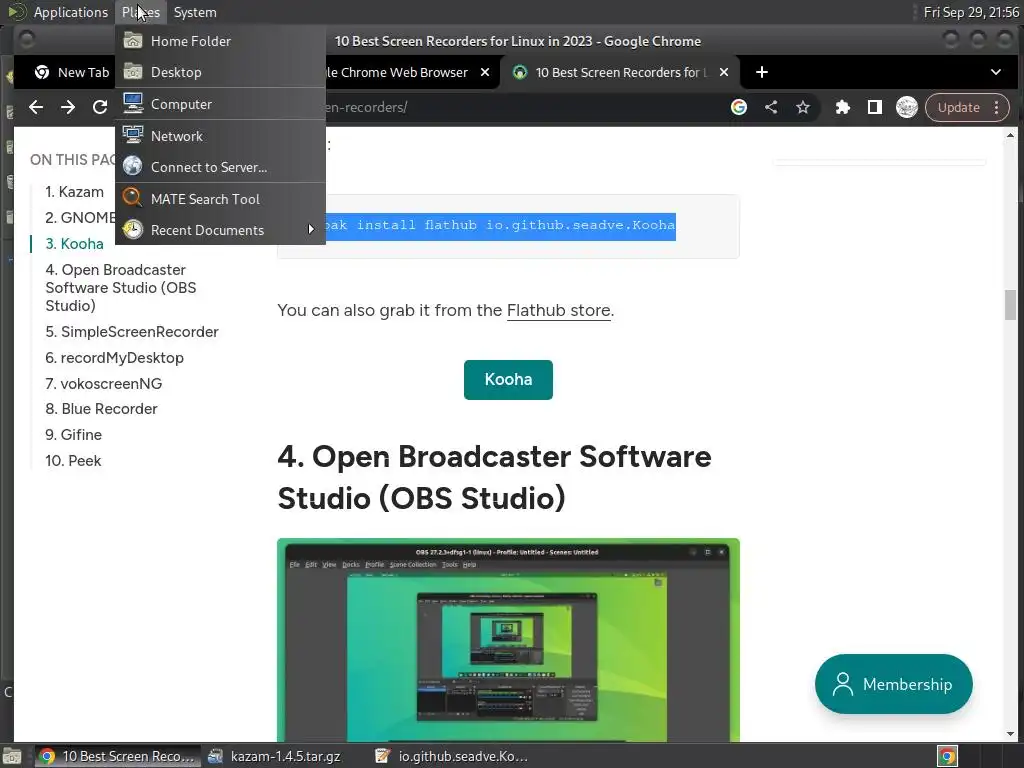Launch MATE Search Tool

click(220, 199)
